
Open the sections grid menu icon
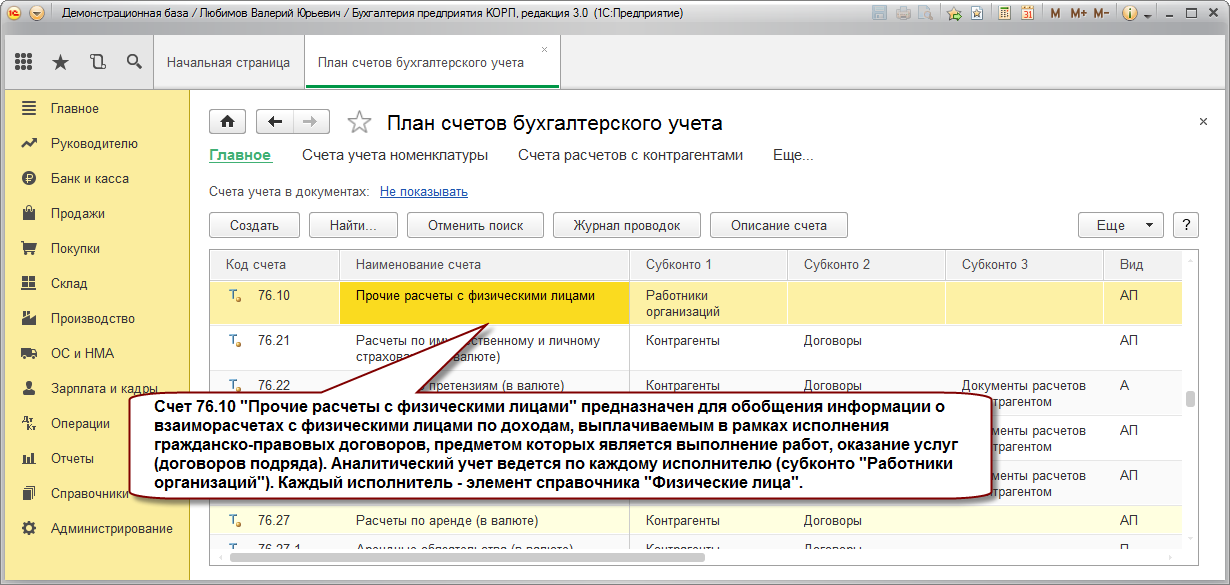pos(23,62)
